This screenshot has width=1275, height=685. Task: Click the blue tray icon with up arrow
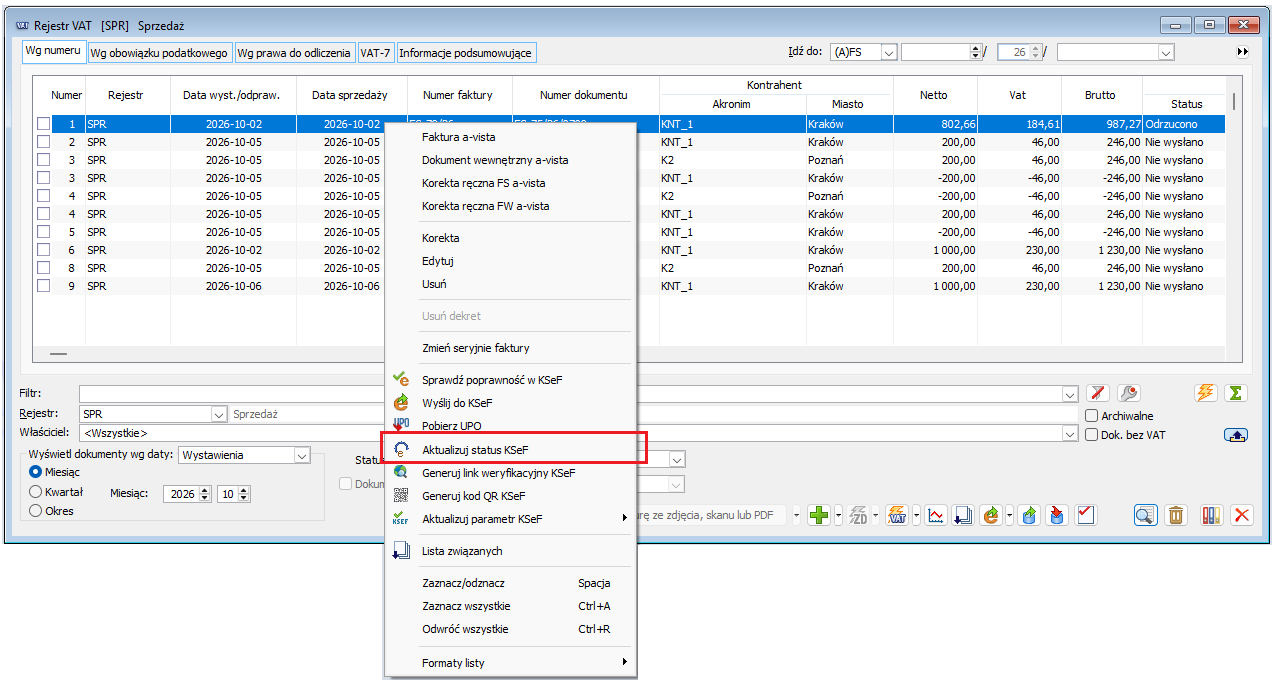point(1236,434)
